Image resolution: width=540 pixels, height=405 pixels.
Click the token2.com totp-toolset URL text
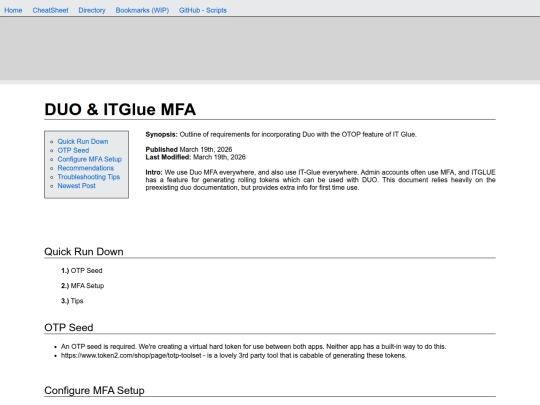coord(131,355)
